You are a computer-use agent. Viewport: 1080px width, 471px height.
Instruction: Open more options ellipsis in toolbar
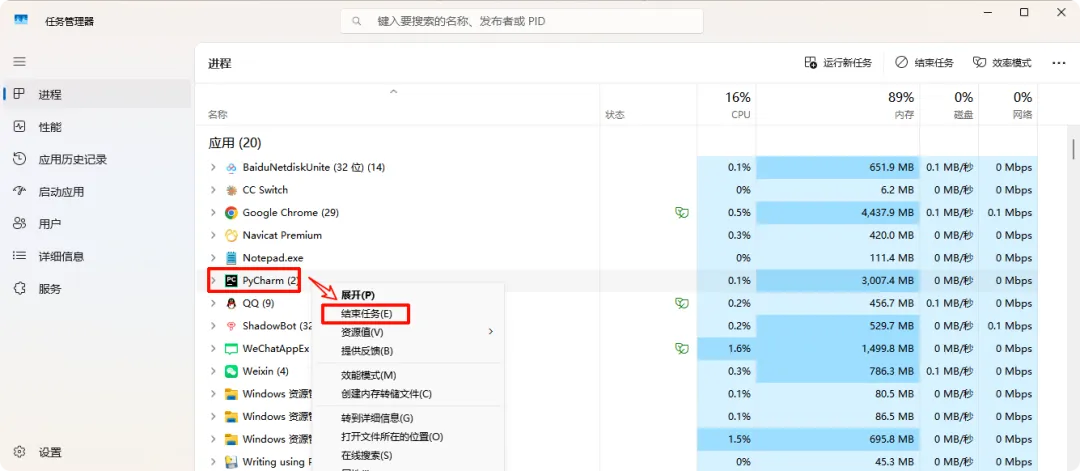[x=1059, y=63]
